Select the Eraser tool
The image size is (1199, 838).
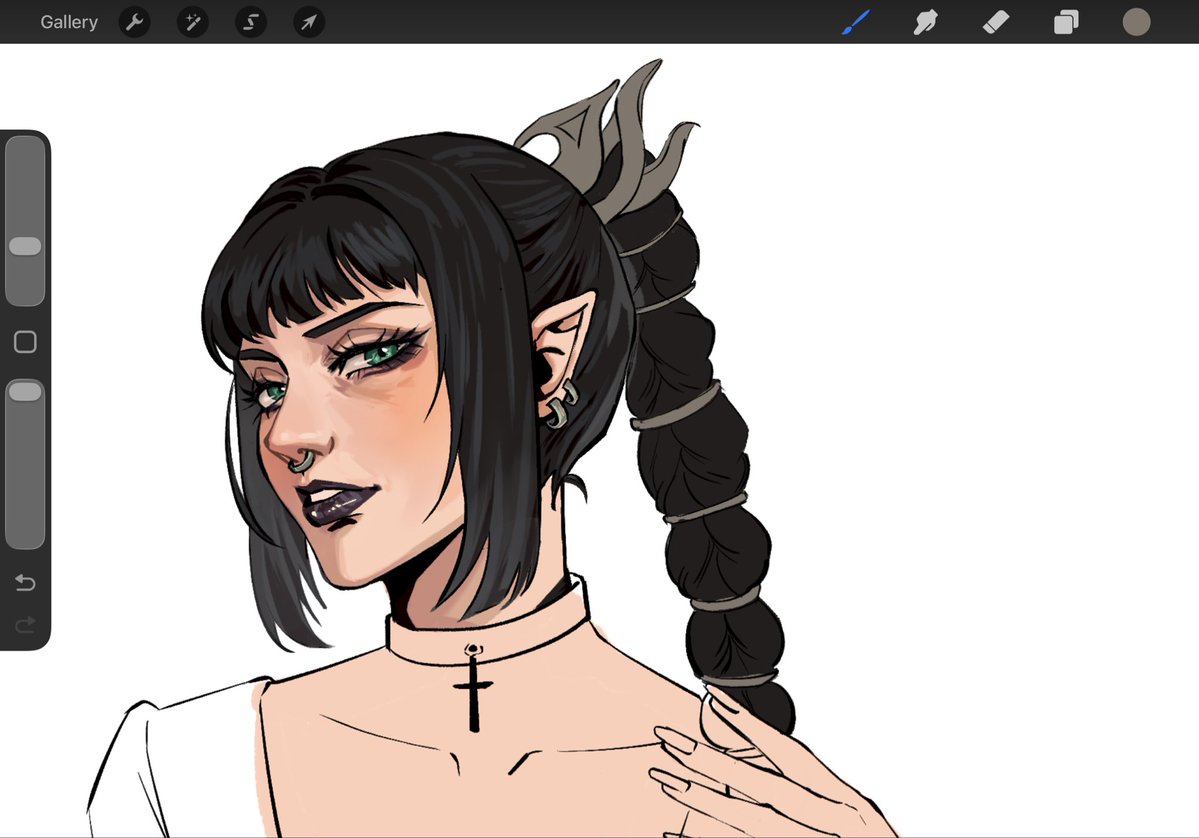996,22
